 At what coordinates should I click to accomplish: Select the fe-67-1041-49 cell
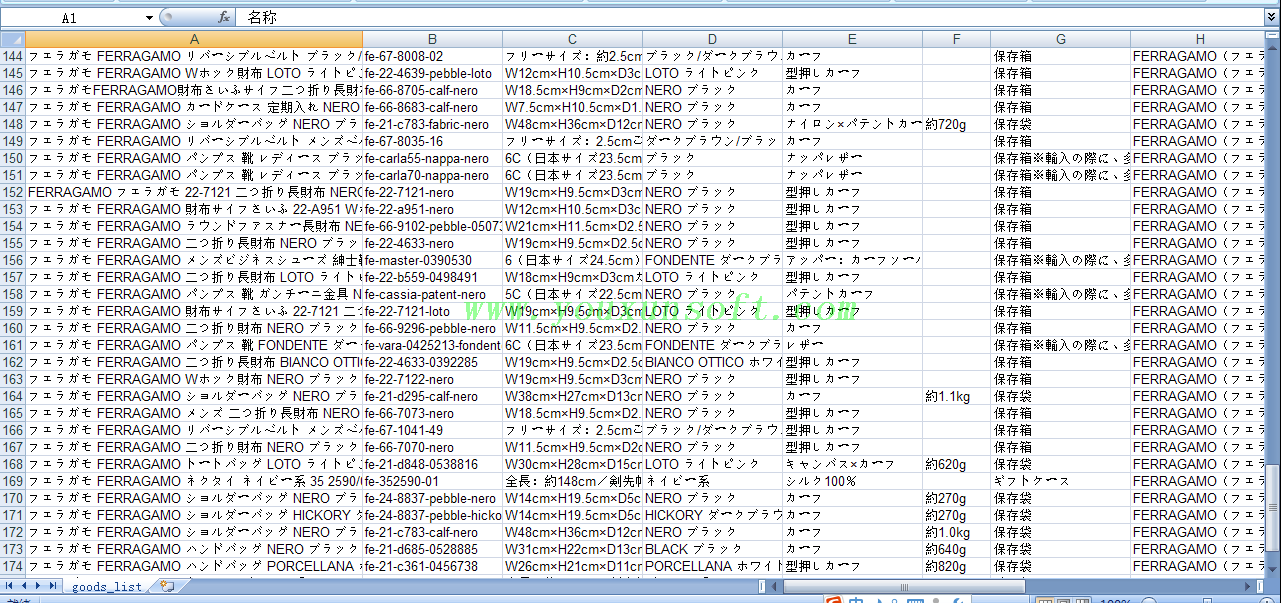(432, 430)
